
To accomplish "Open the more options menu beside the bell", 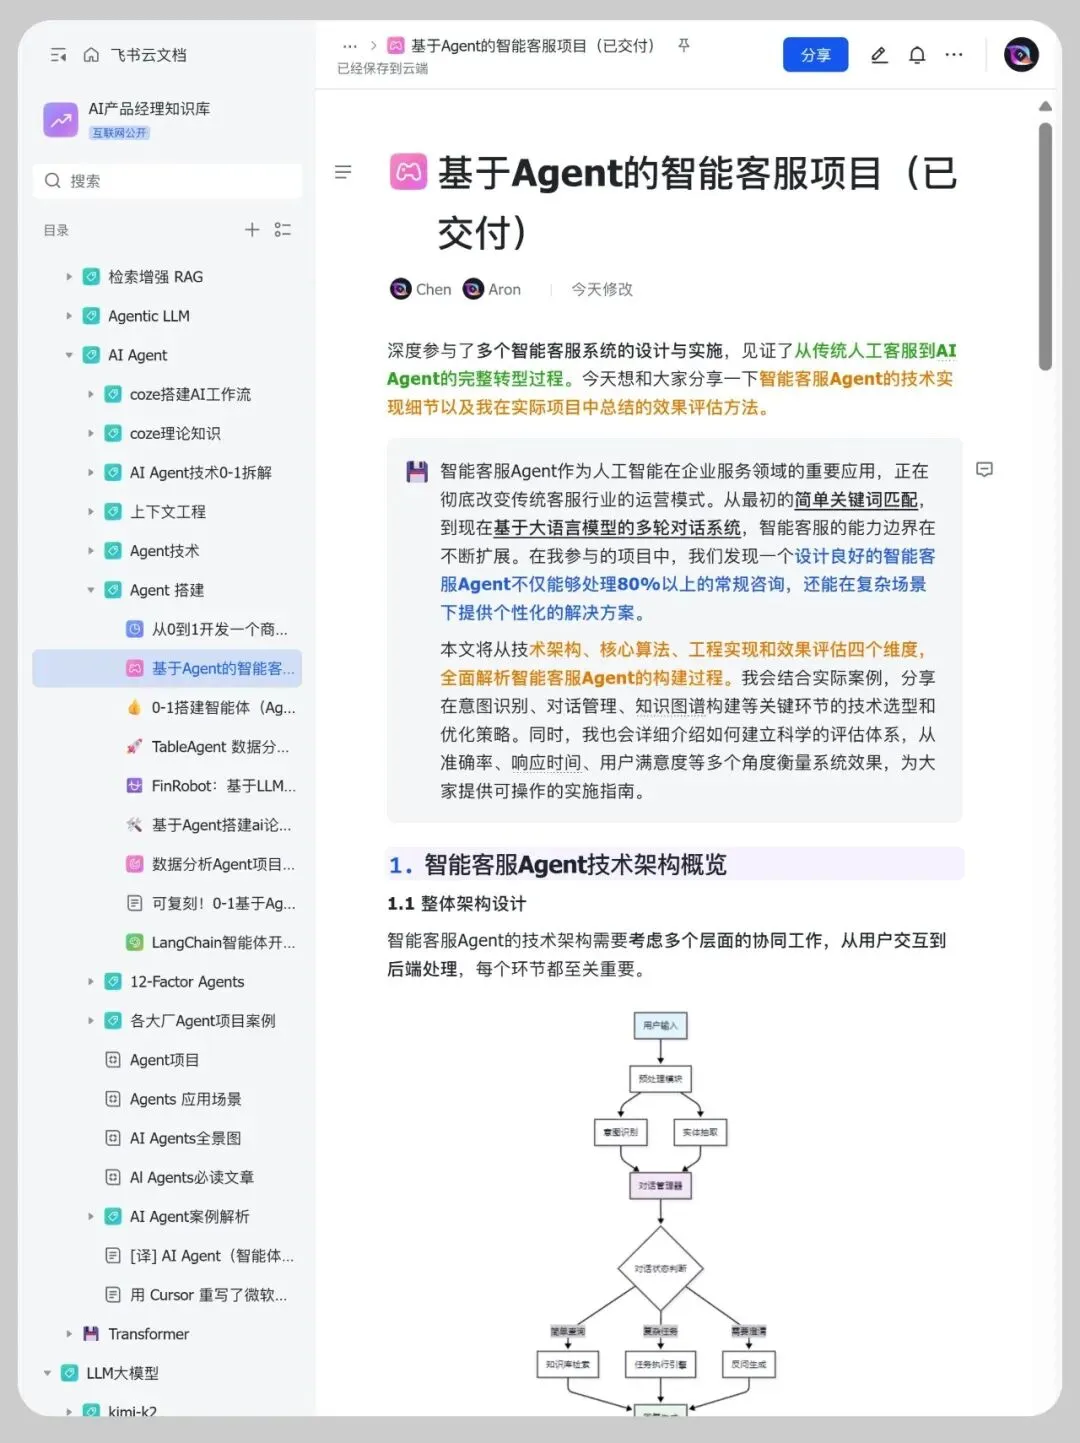I will point(954,55).
